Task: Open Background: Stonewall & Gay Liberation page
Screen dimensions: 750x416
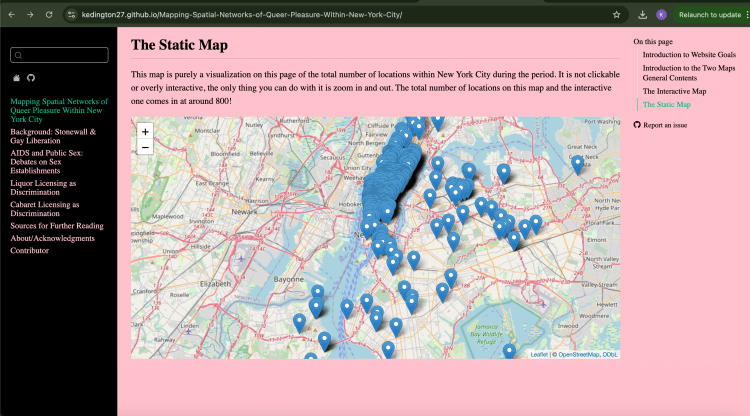Action: coord(53,136)
